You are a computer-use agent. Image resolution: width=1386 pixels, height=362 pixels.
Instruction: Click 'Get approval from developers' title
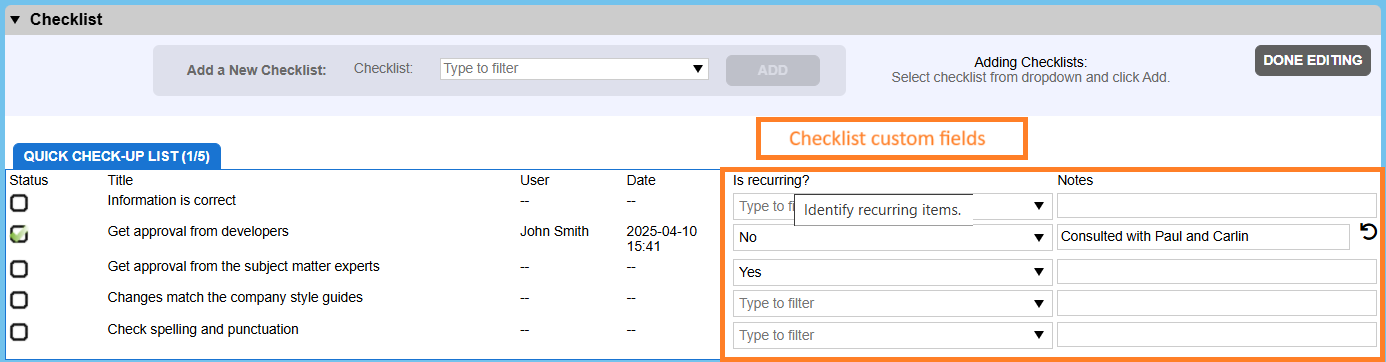[x=198, y=231]
